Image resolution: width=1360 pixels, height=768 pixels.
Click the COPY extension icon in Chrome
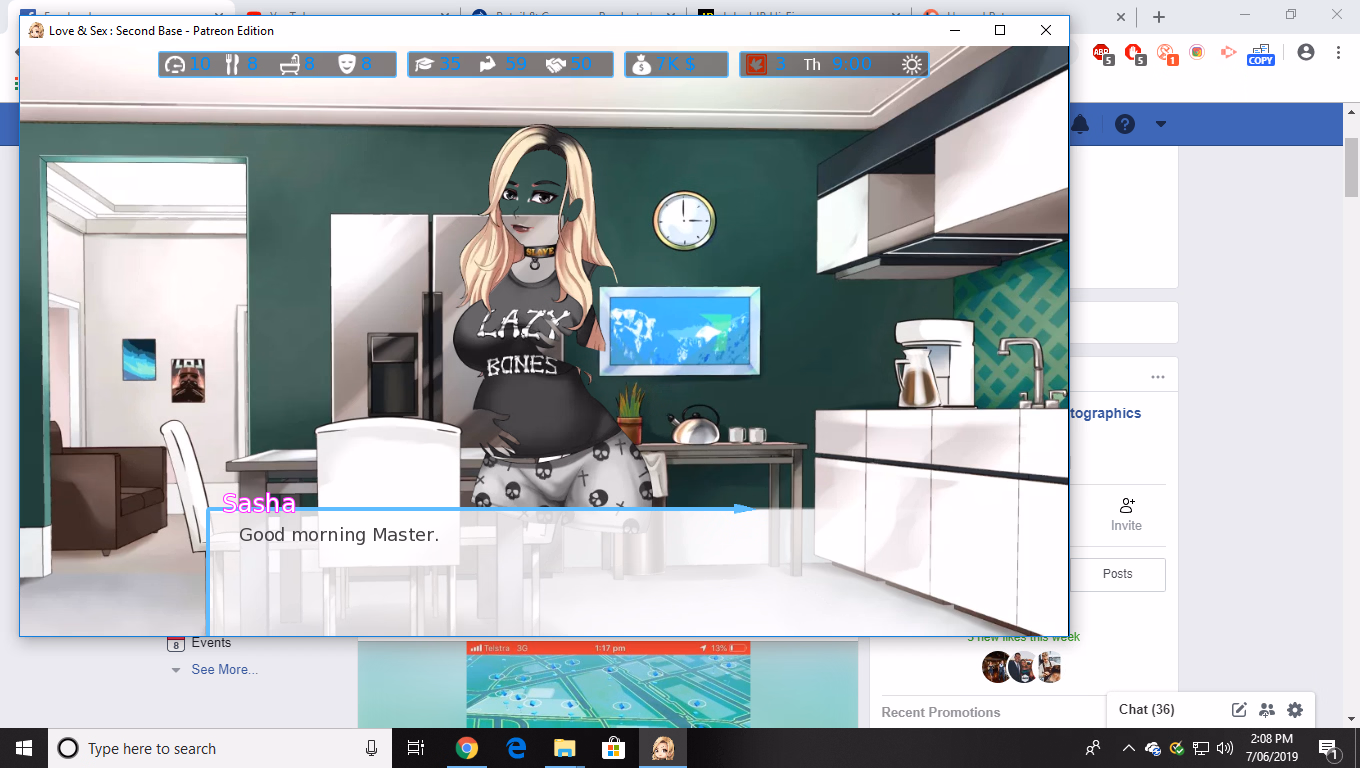(x=1260, y=53)
